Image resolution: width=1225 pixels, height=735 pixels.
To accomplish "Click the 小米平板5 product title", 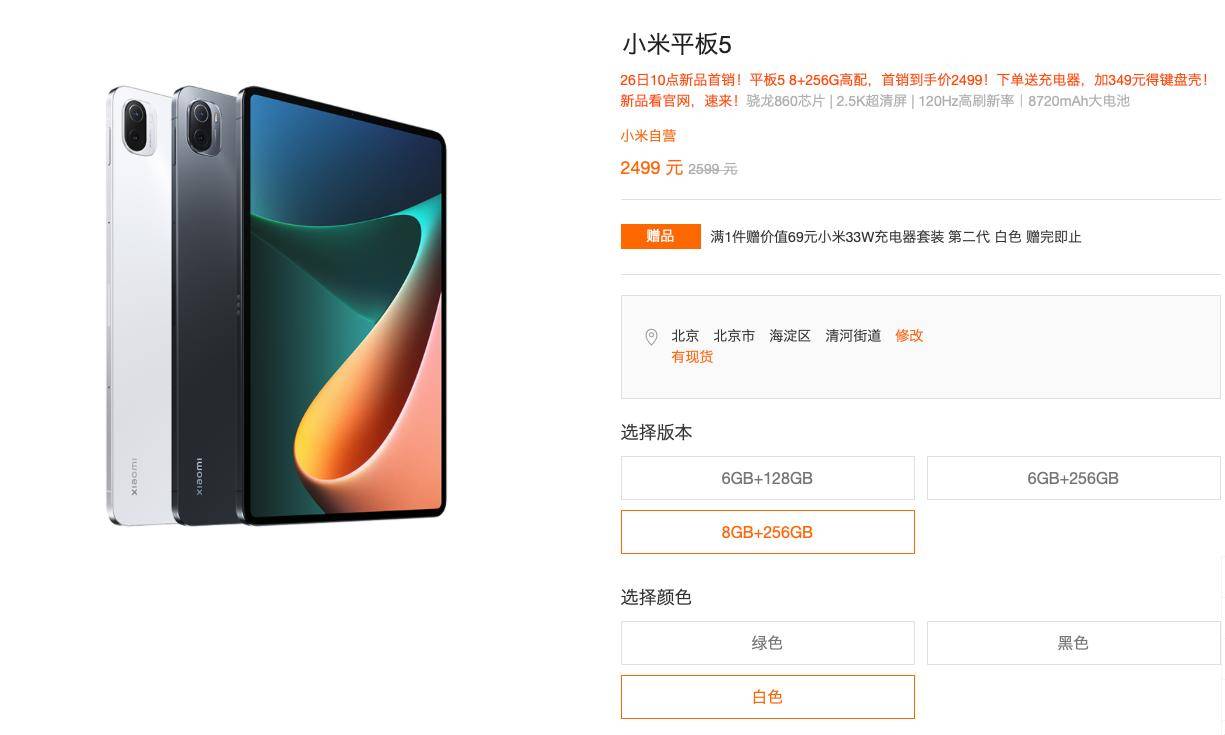I will point(677,44).
